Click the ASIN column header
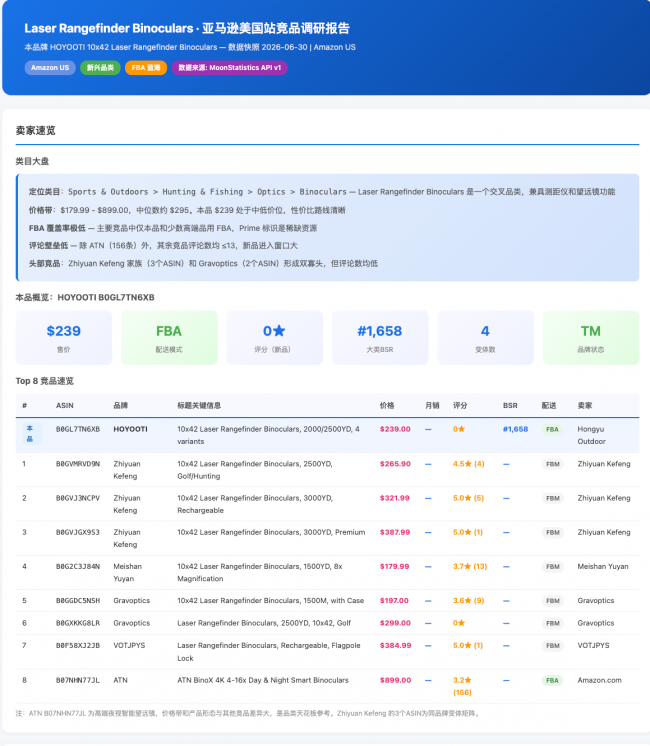Image resolution: width=650 pixels, height=746 pixels. (x=65, y=405)
